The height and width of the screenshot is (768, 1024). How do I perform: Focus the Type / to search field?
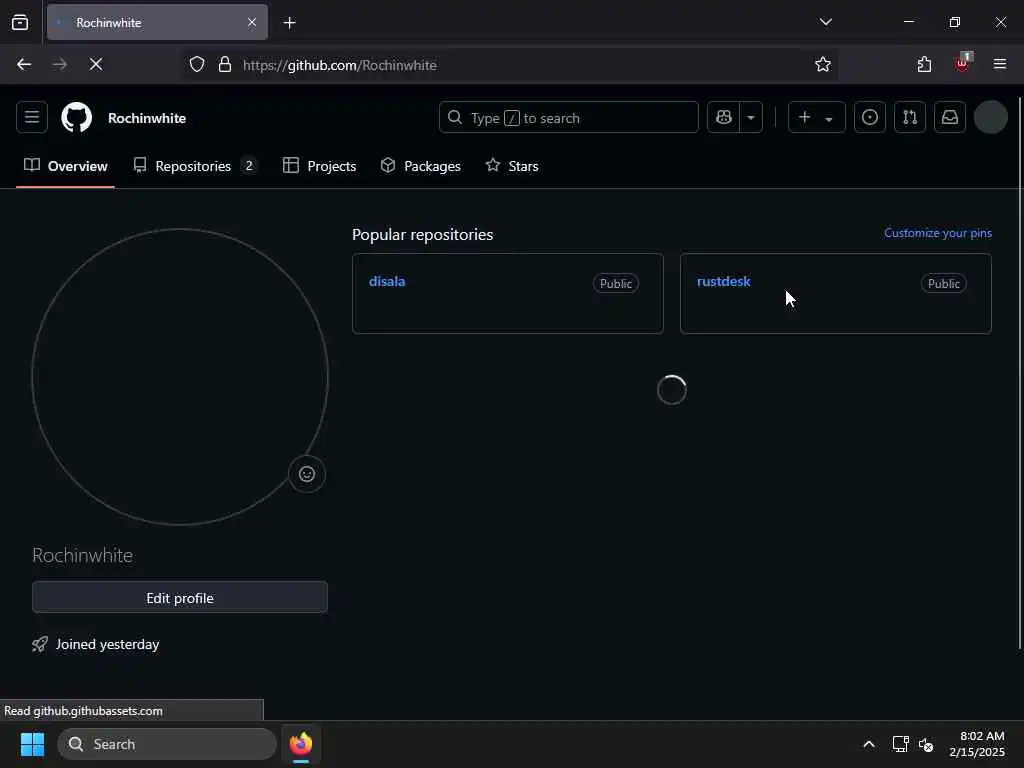tap(568, 118)
